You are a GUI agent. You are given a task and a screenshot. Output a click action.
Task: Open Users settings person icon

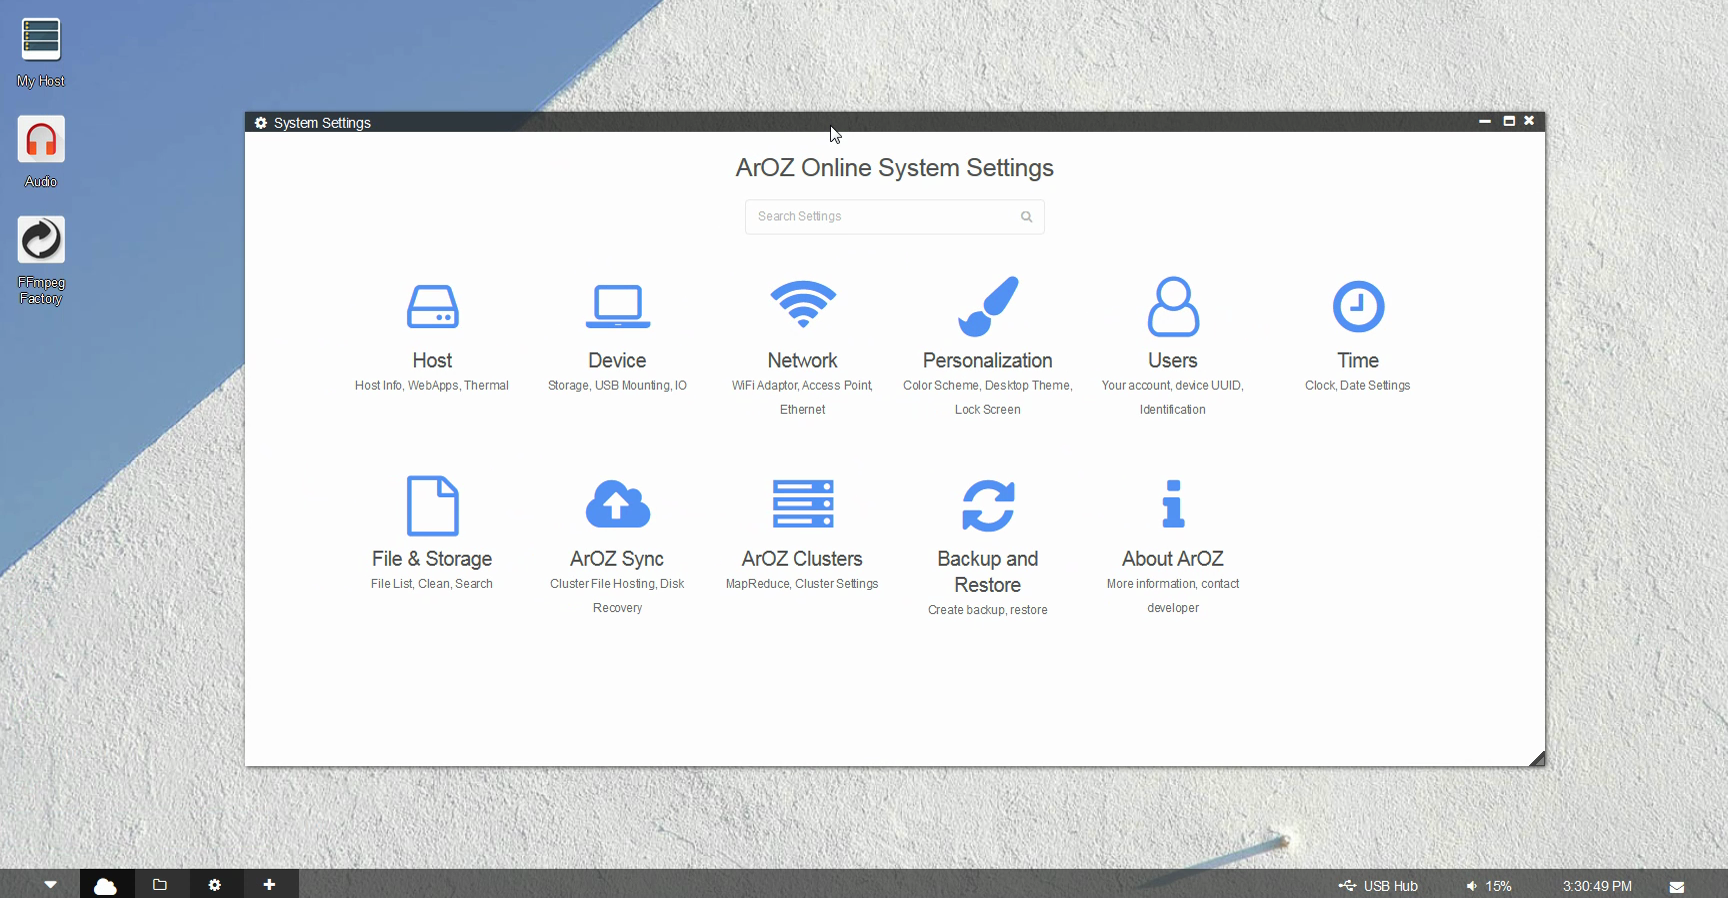pos(1172,307)
